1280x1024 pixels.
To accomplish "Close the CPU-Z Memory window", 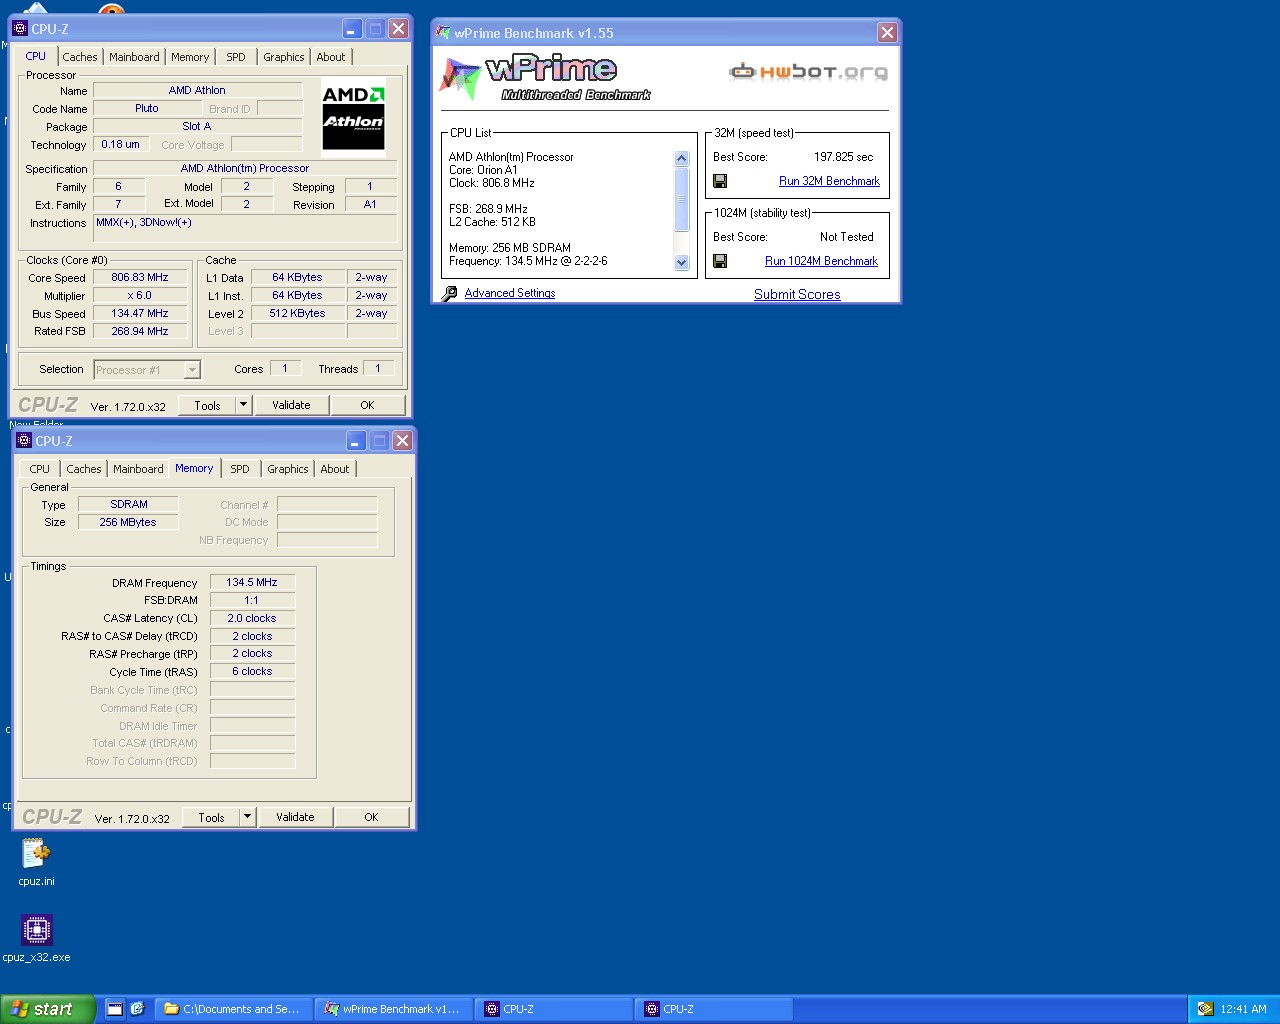I will (402, 441).
